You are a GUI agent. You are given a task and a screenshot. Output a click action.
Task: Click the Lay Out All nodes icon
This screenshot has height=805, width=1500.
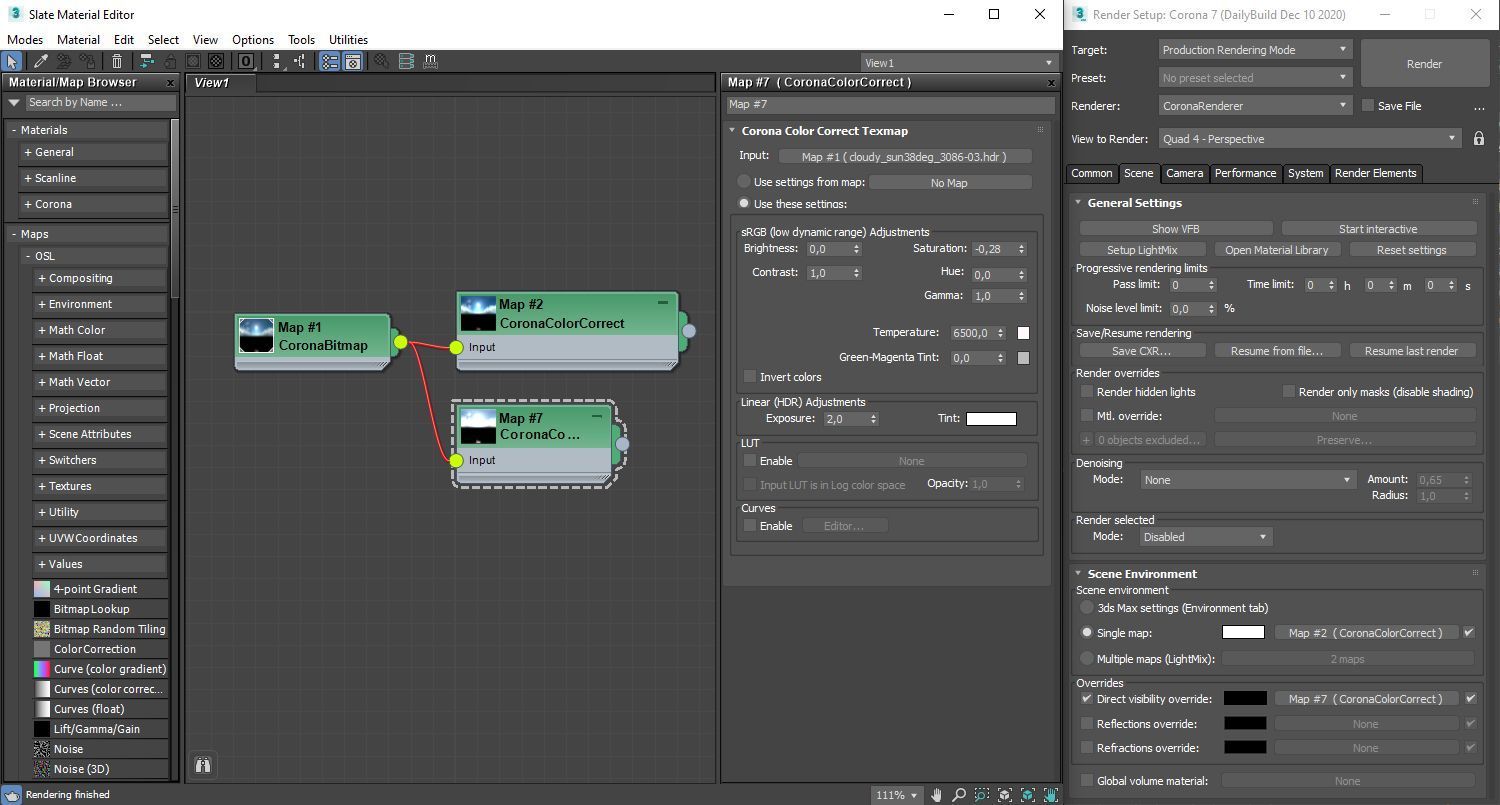point(279,61)
